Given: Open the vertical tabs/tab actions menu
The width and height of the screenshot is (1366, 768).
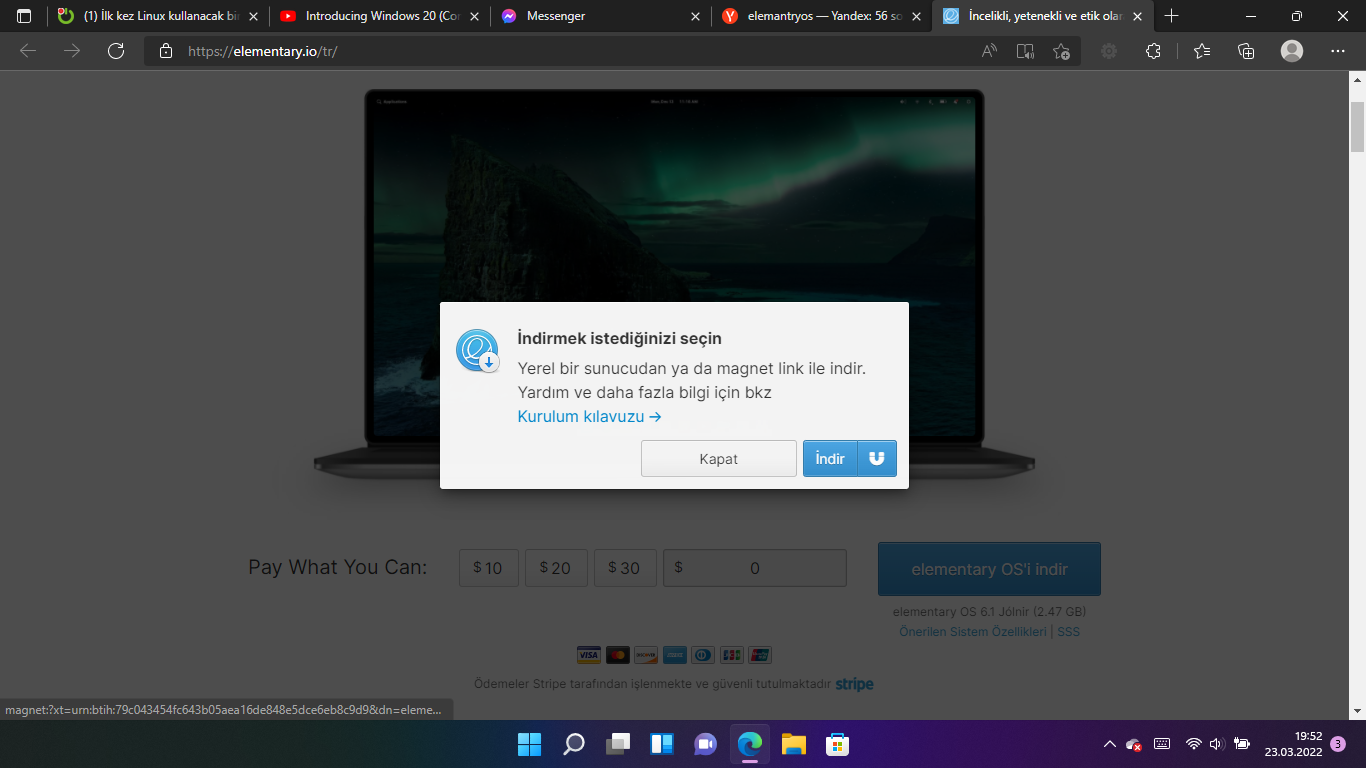Looking at the screenshot, I should [24, 16].
